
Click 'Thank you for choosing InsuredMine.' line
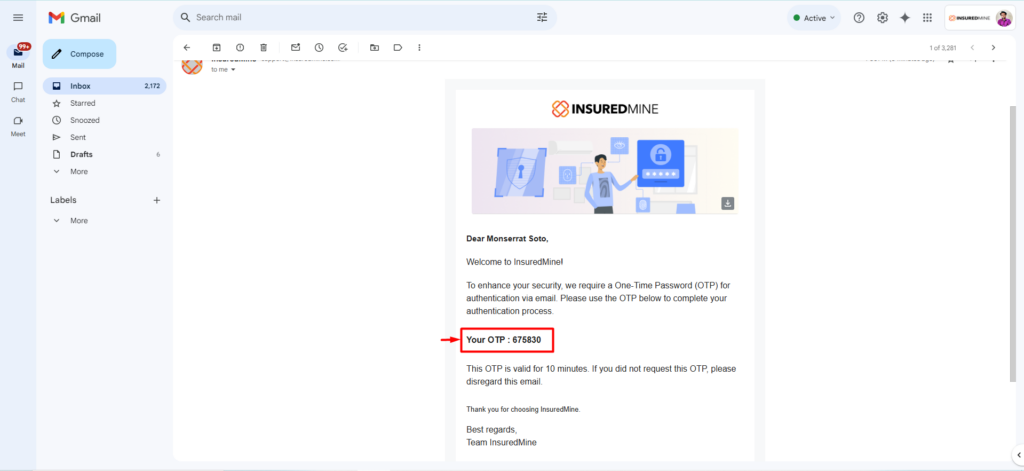[x=523, y=410]
